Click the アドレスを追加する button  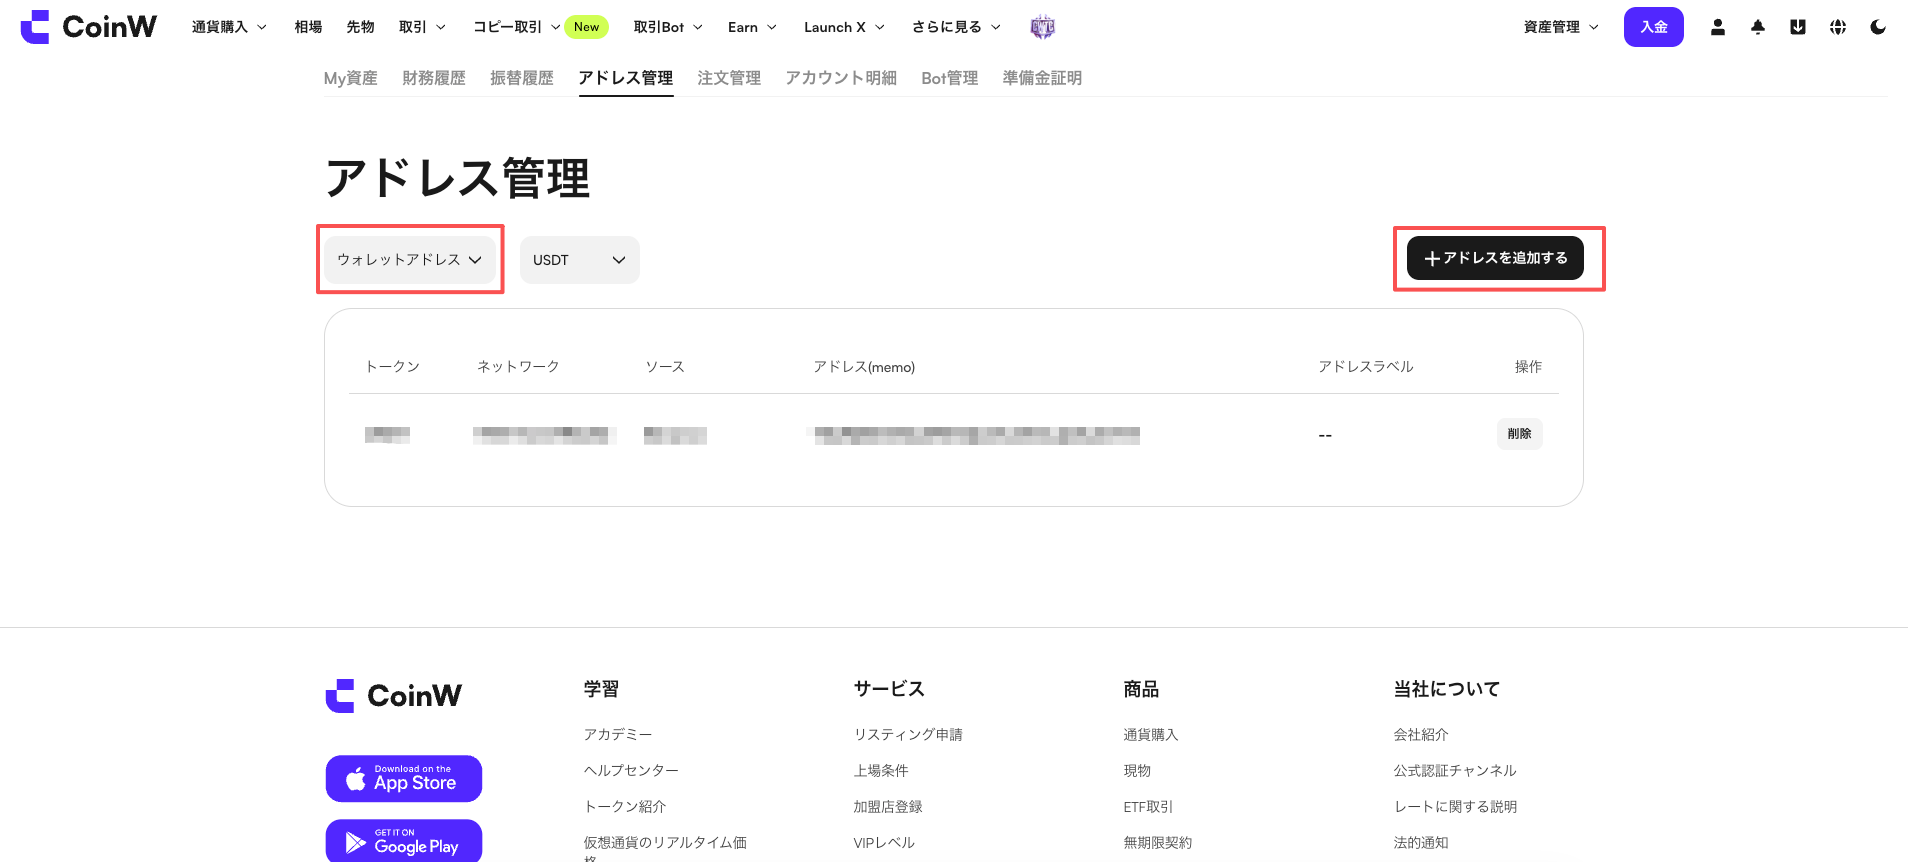[1495, 258]
